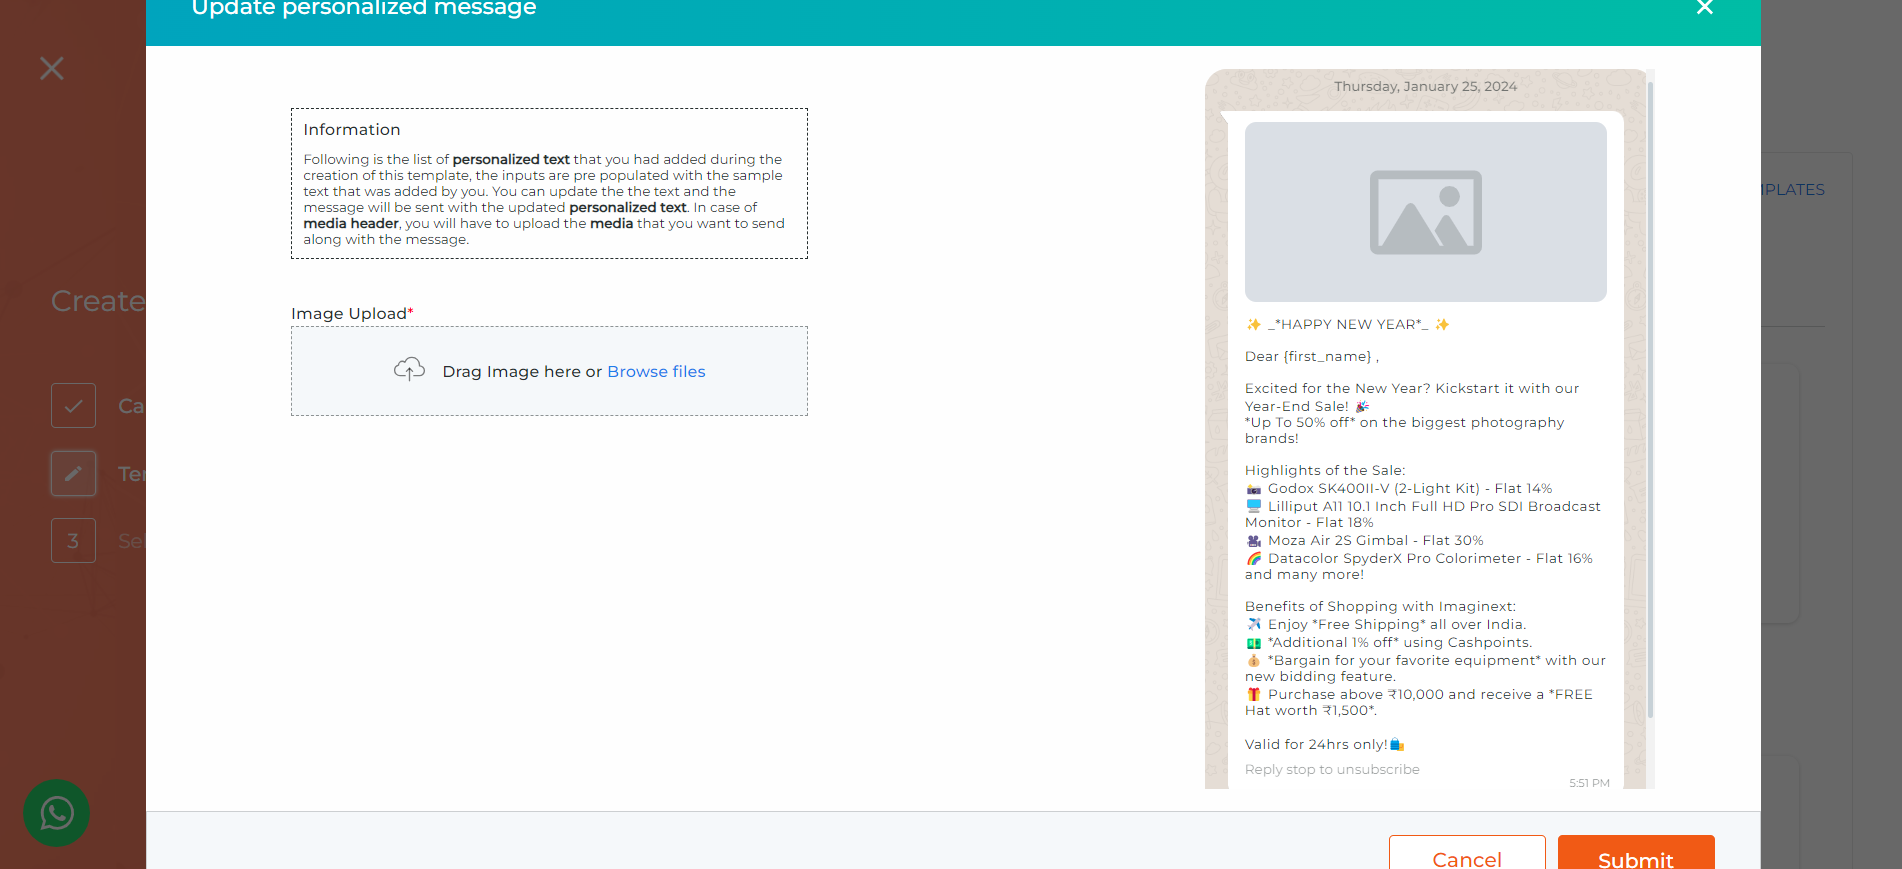Click the 'Reply stop to unsubscribe' text

coord(1332,769)
